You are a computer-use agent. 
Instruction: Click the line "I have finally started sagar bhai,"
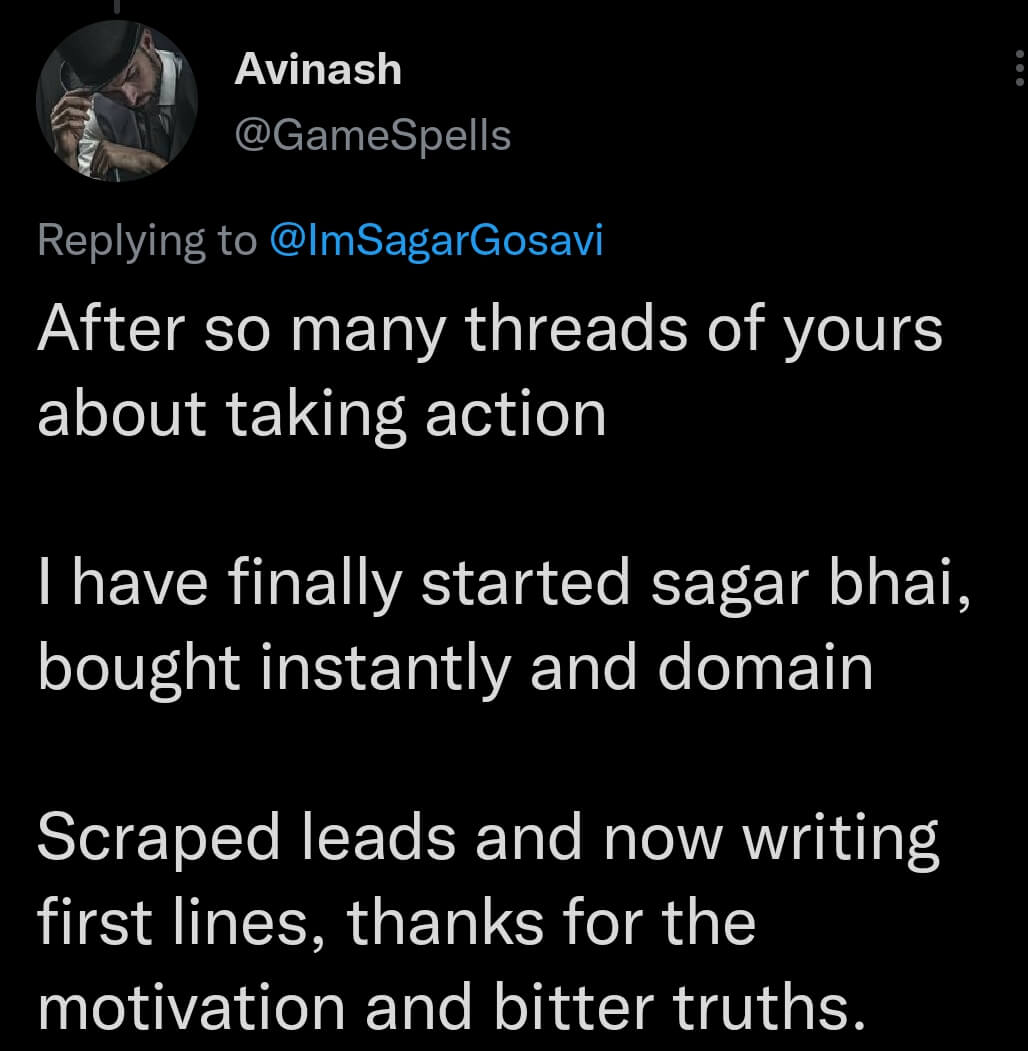[503, 586]
